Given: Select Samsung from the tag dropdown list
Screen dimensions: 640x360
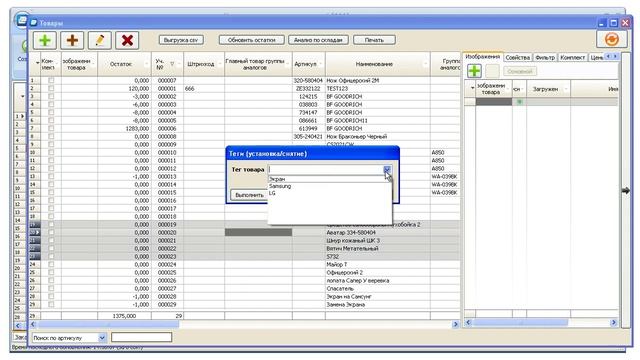Looking at the screenshot, I should click(329, 186).
